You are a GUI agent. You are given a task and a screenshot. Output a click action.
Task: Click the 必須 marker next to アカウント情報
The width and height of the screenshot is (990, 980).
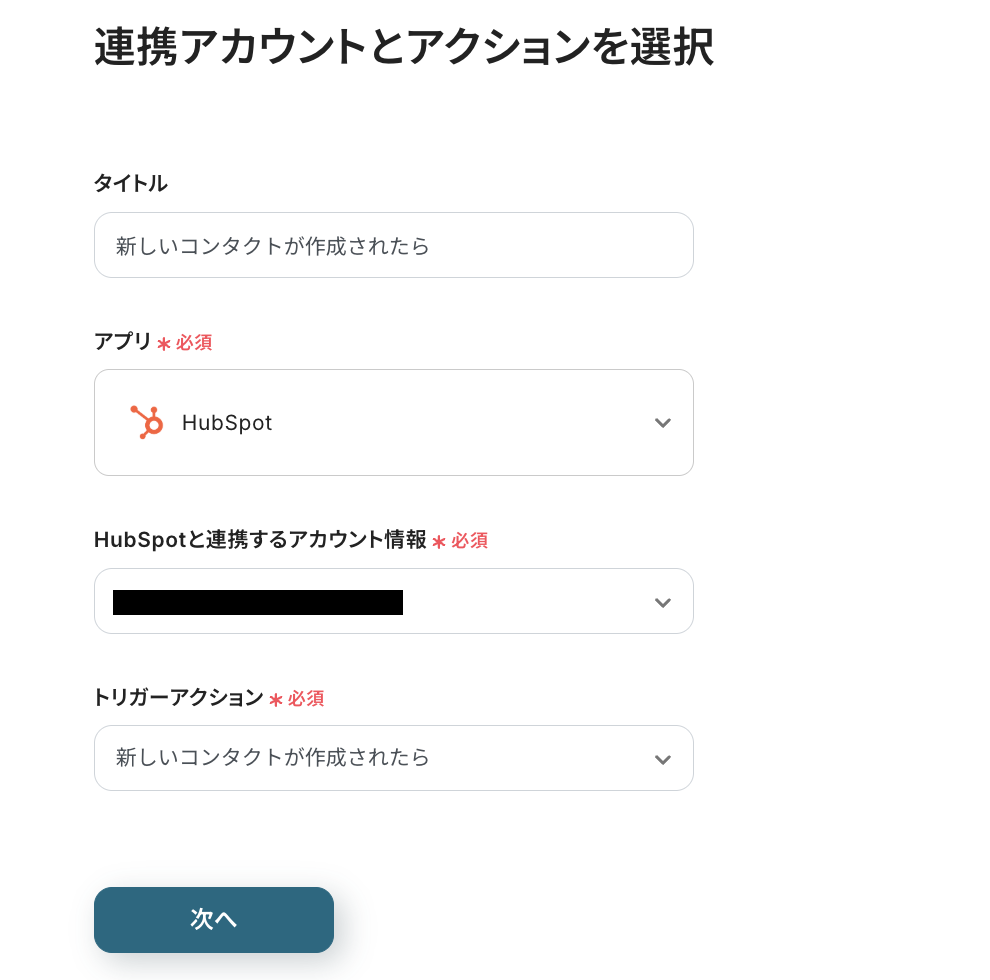(469, 541)
